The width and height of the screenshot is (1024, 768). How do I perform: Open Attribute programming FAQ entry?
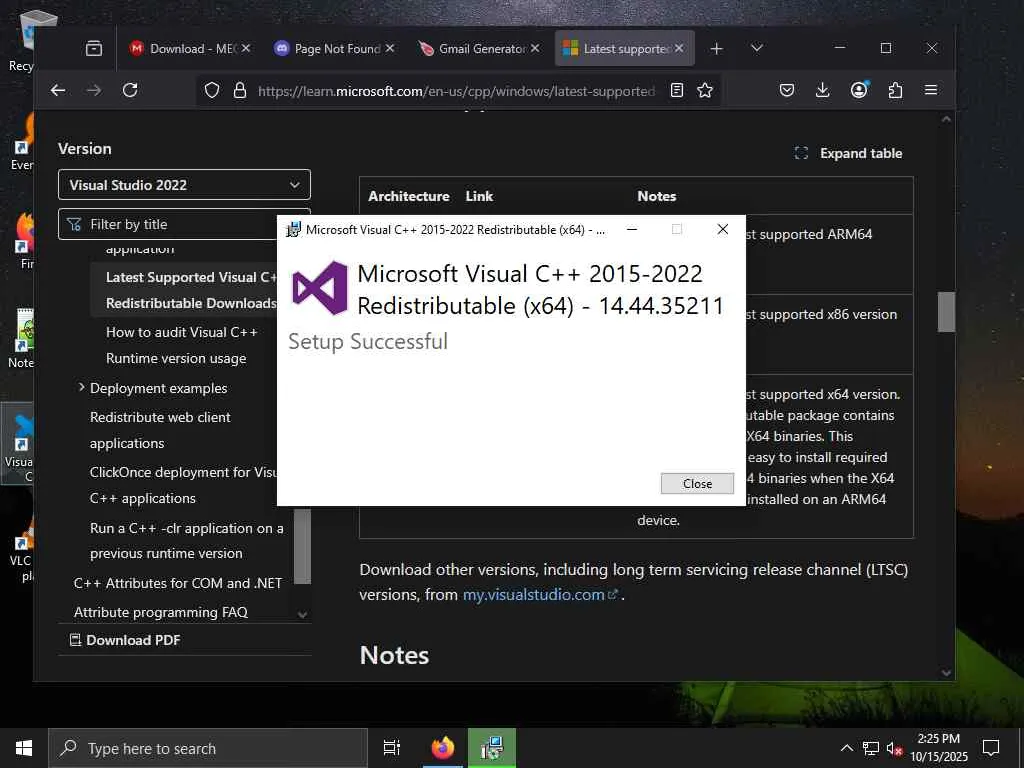pos(161,612)
